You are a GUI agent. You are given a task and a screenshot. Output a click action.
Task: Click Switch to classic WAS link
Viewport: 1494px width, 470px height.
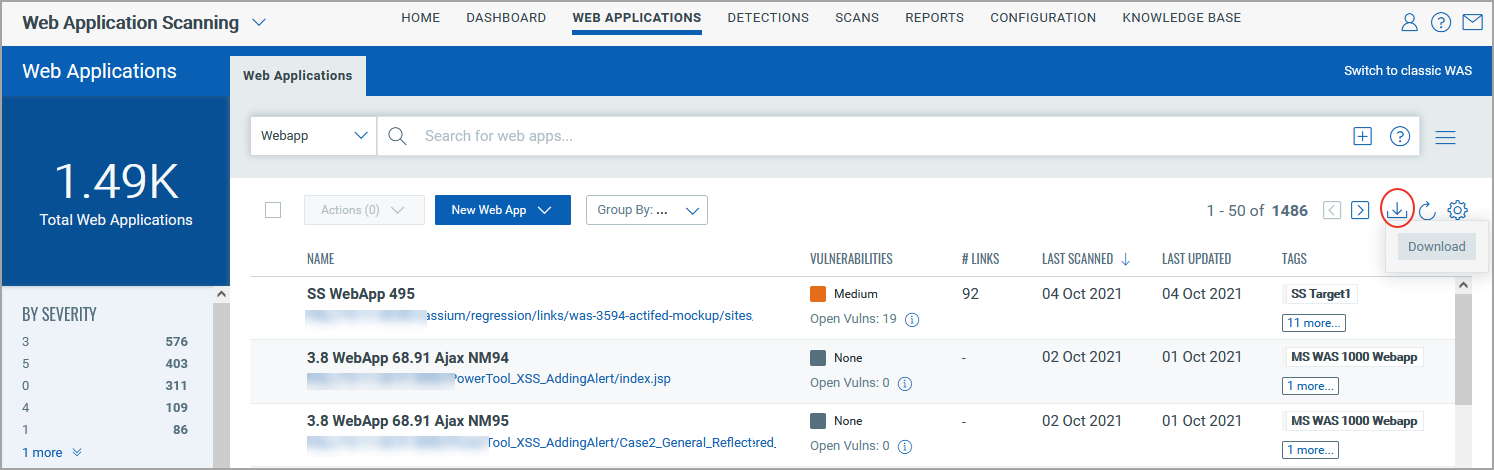coord(1408,71)
